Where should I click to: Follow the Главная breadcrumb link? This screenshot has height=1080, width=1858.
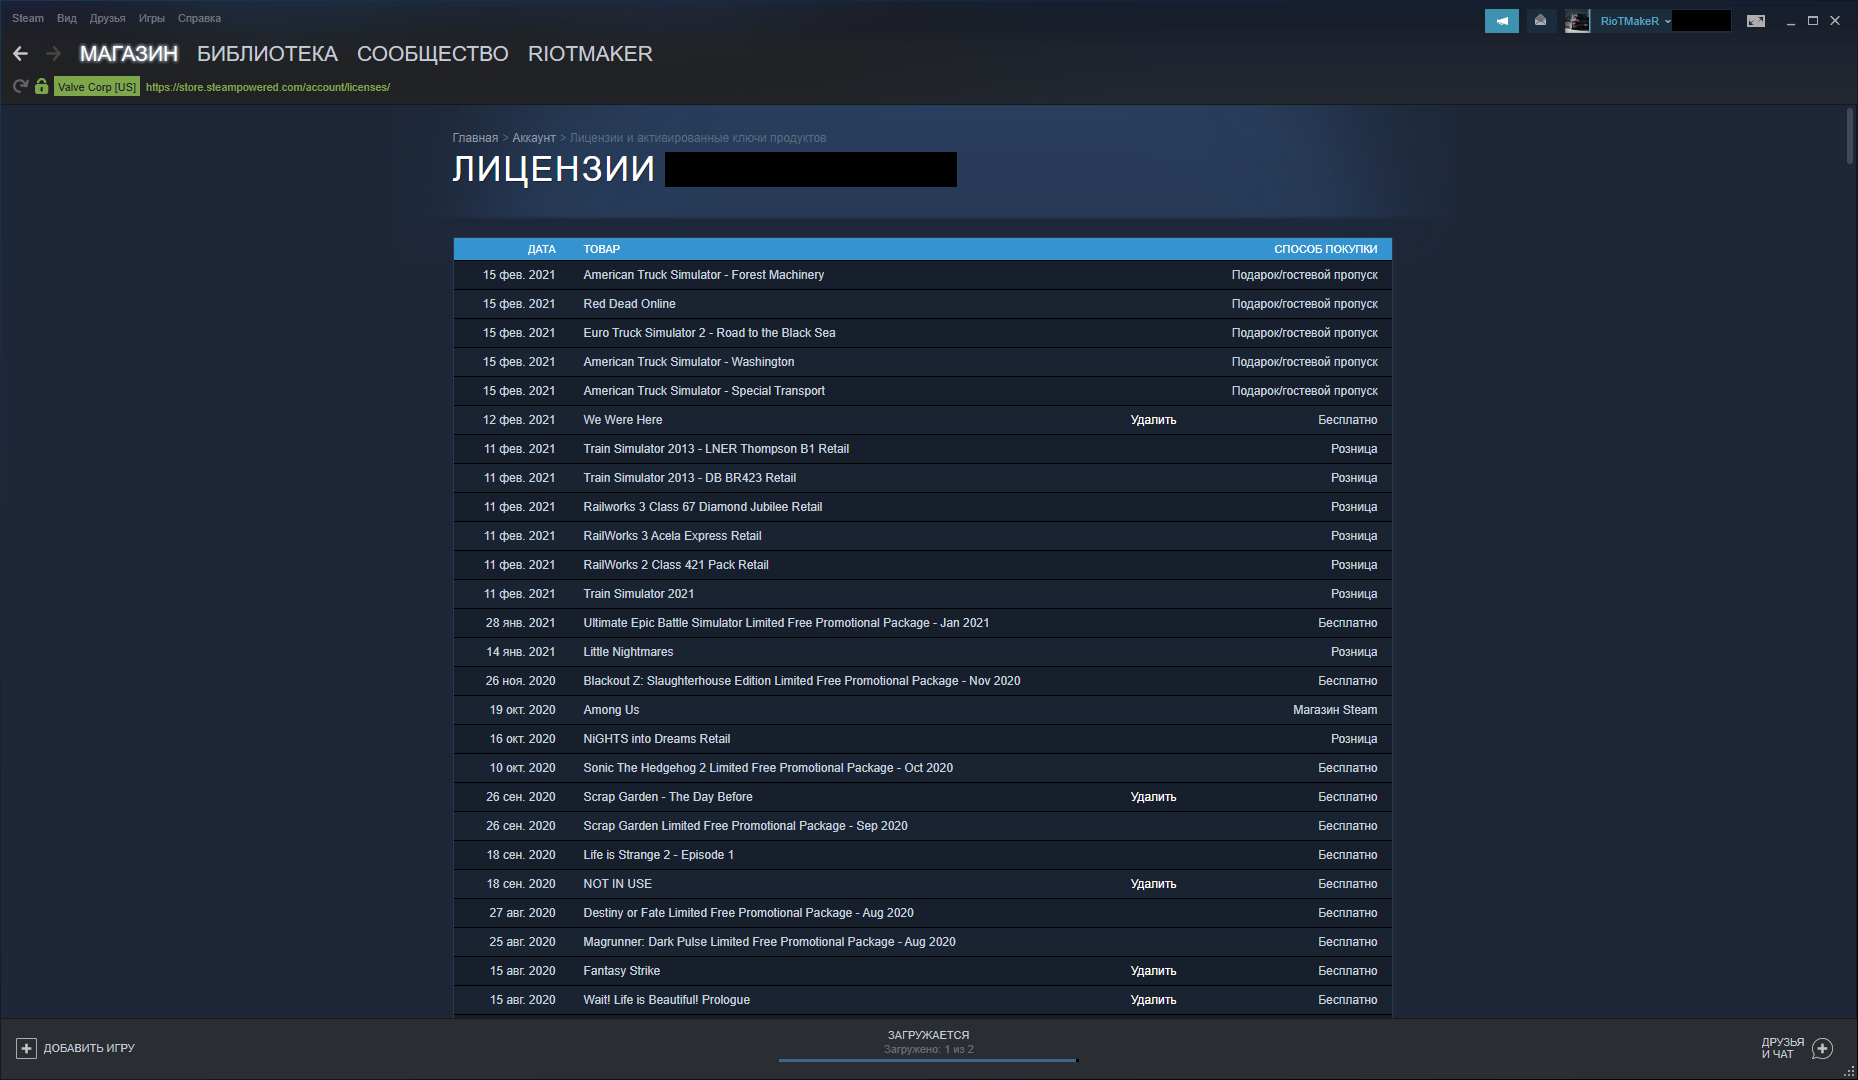point(475,138)
